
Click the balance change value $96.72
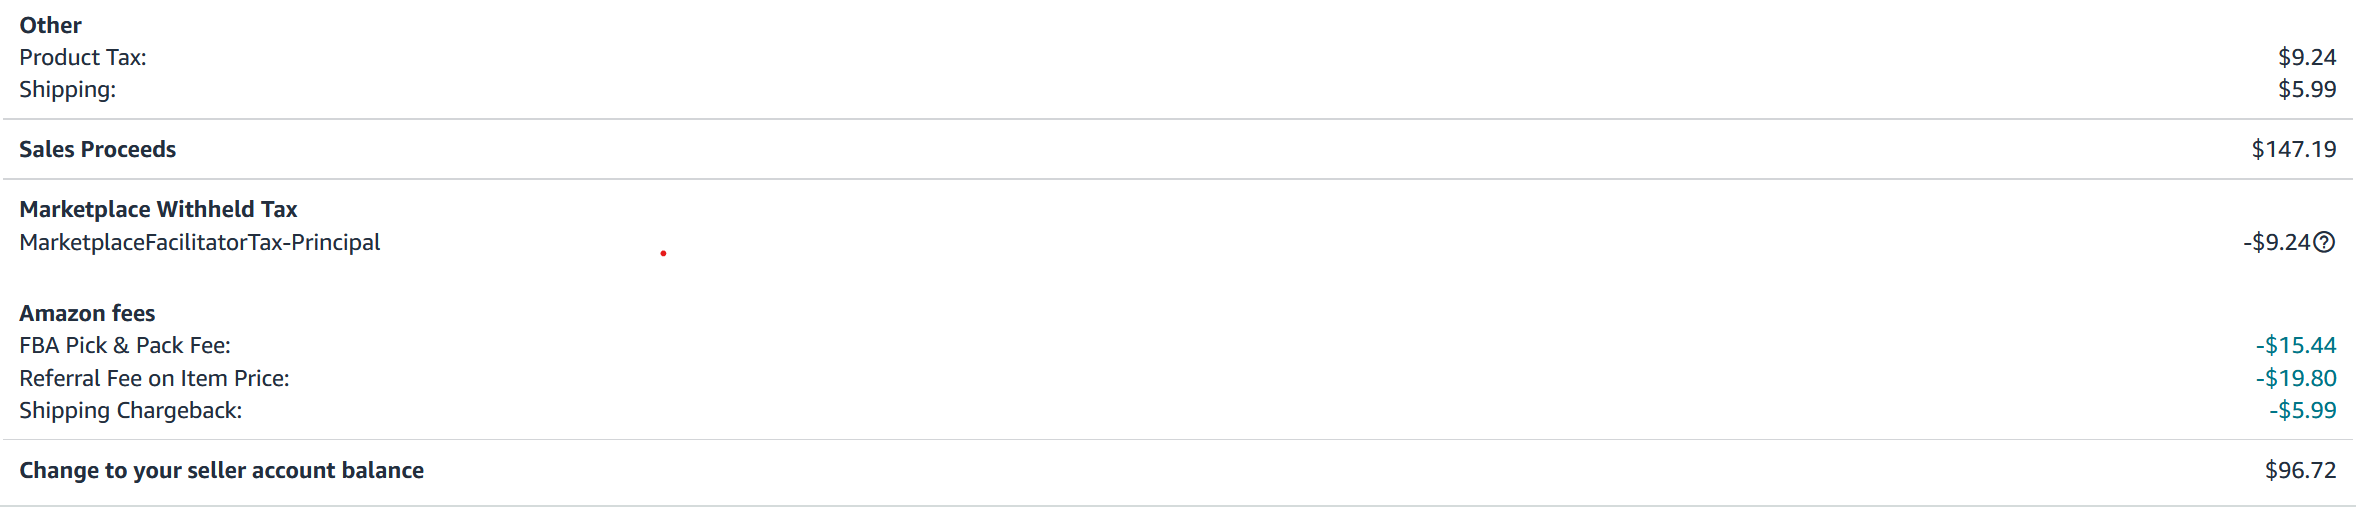(2300, 470)
